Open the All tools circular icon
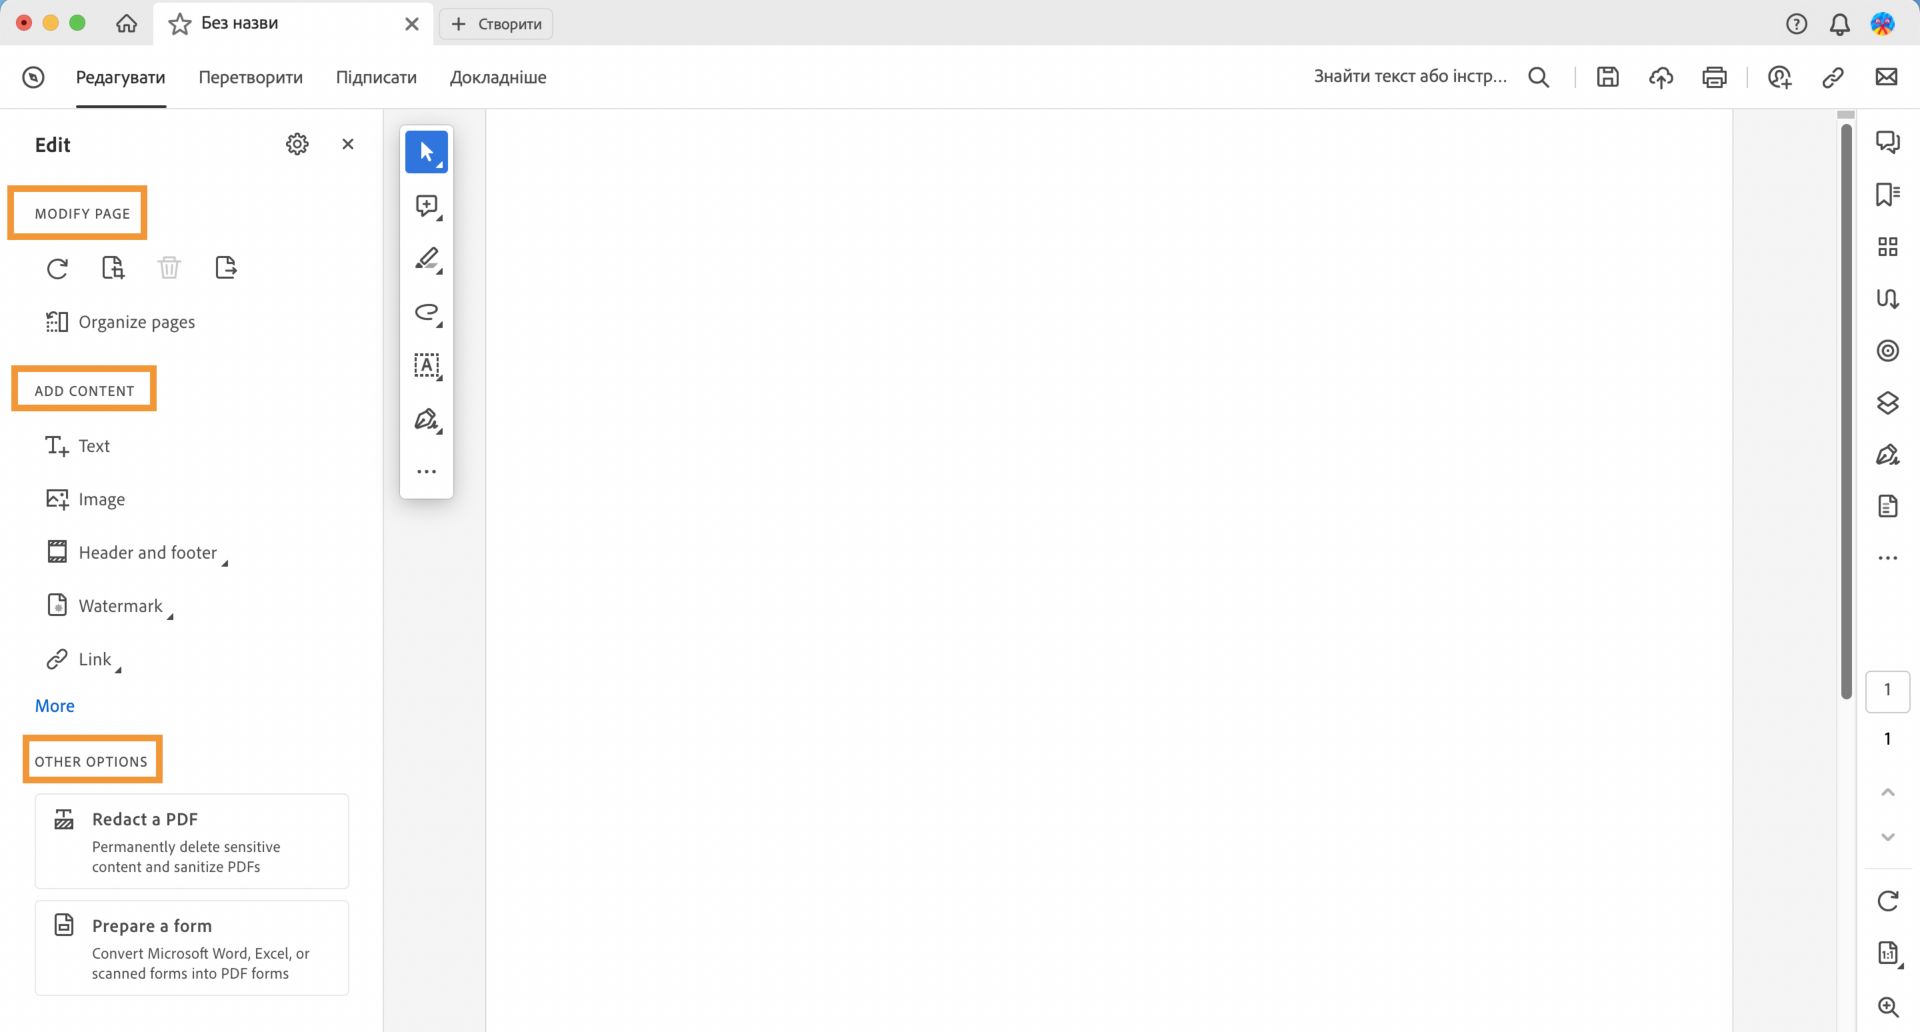1920x1032 pixels. point(34,77)
